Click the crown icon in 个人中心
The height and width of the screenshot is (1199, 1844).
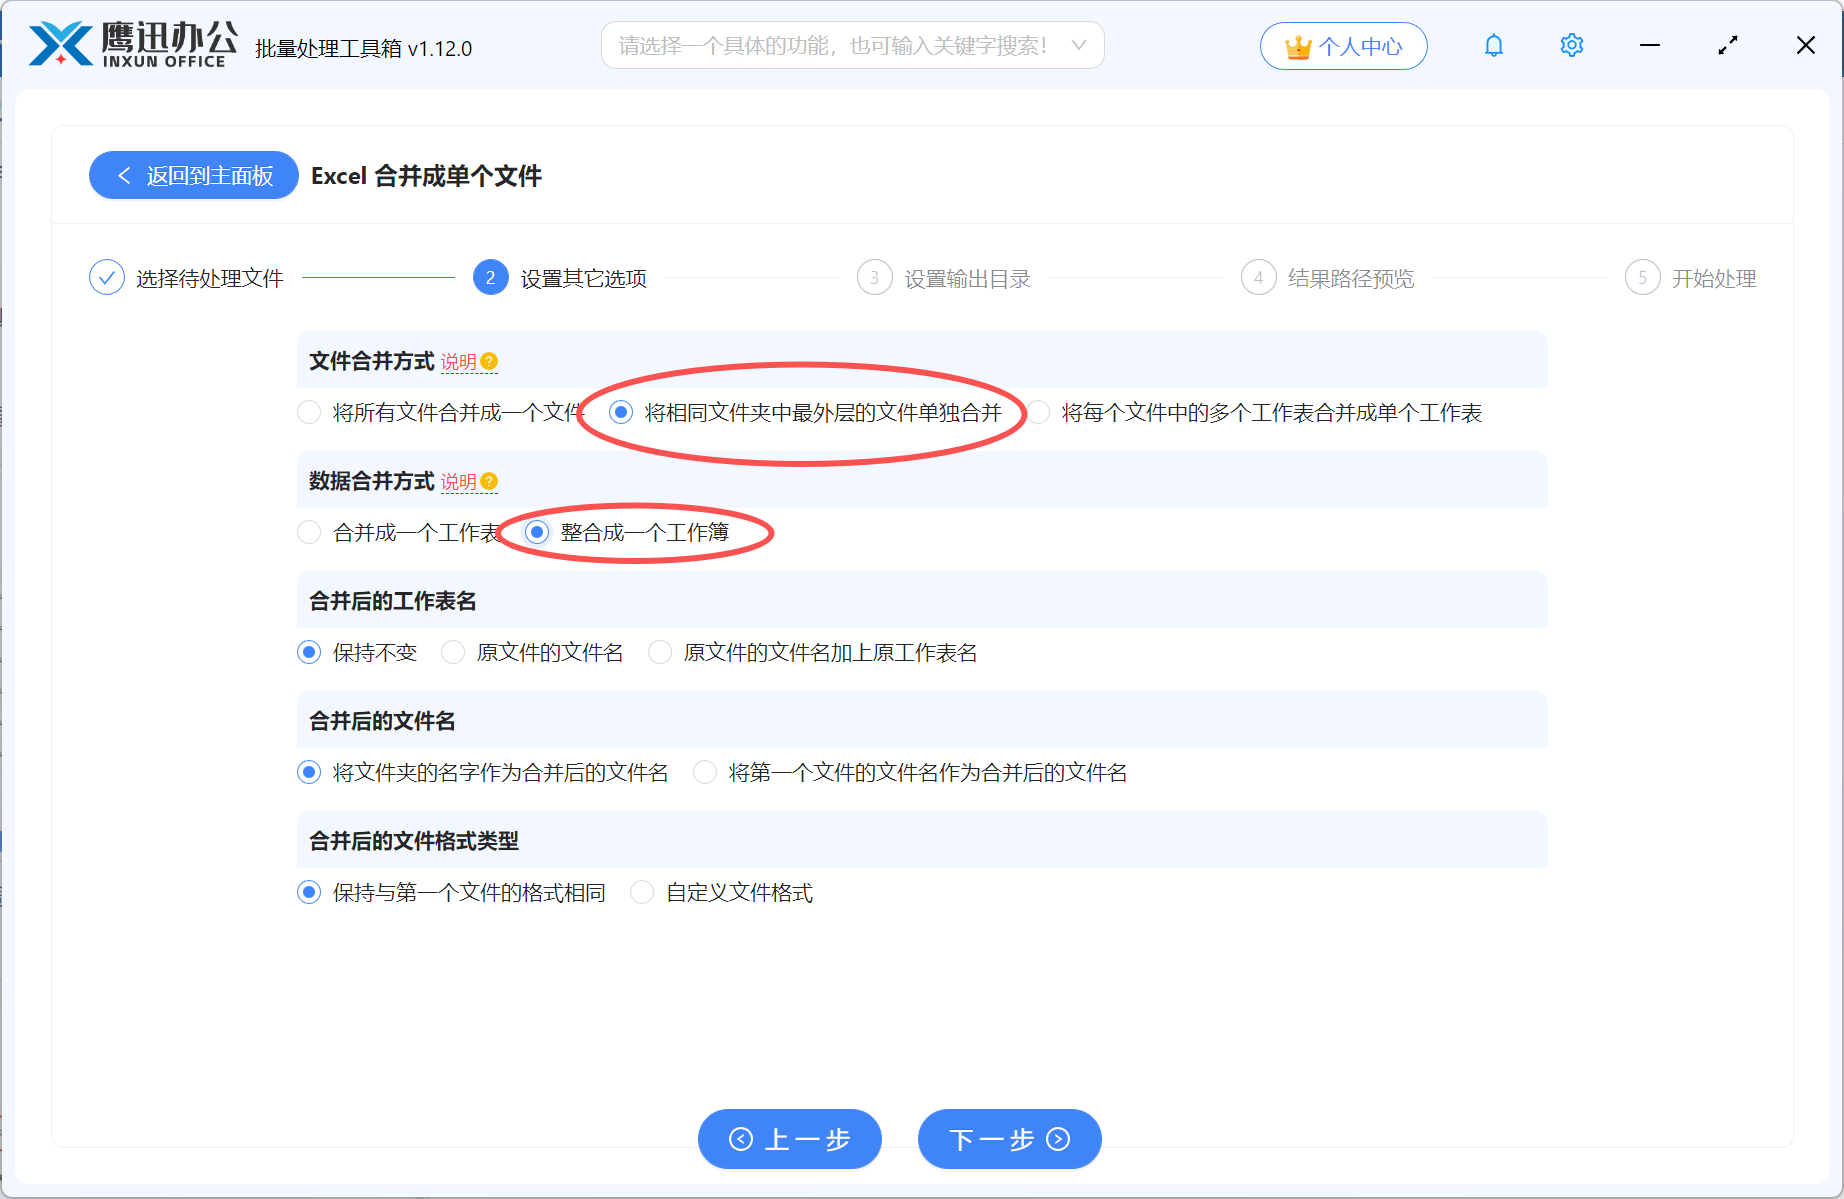[1297, 45]
